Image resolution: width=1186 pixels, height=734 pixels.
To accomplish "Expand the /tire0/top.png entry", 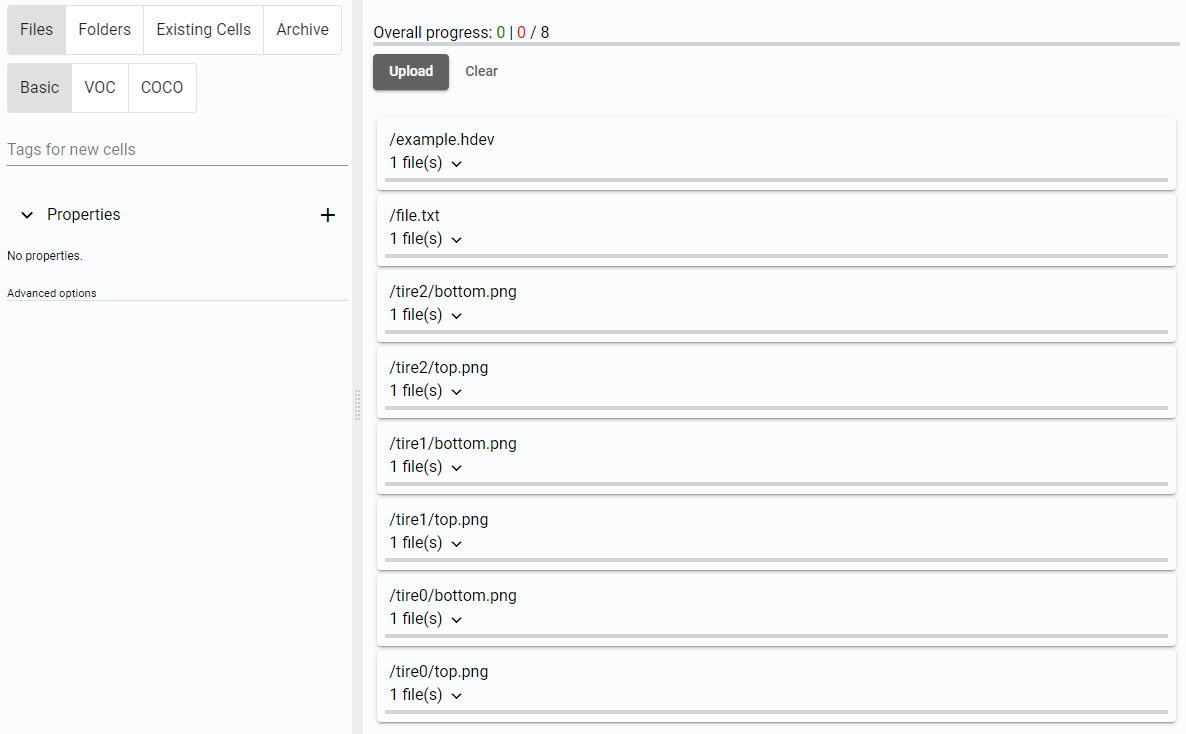I will point(456,695).
